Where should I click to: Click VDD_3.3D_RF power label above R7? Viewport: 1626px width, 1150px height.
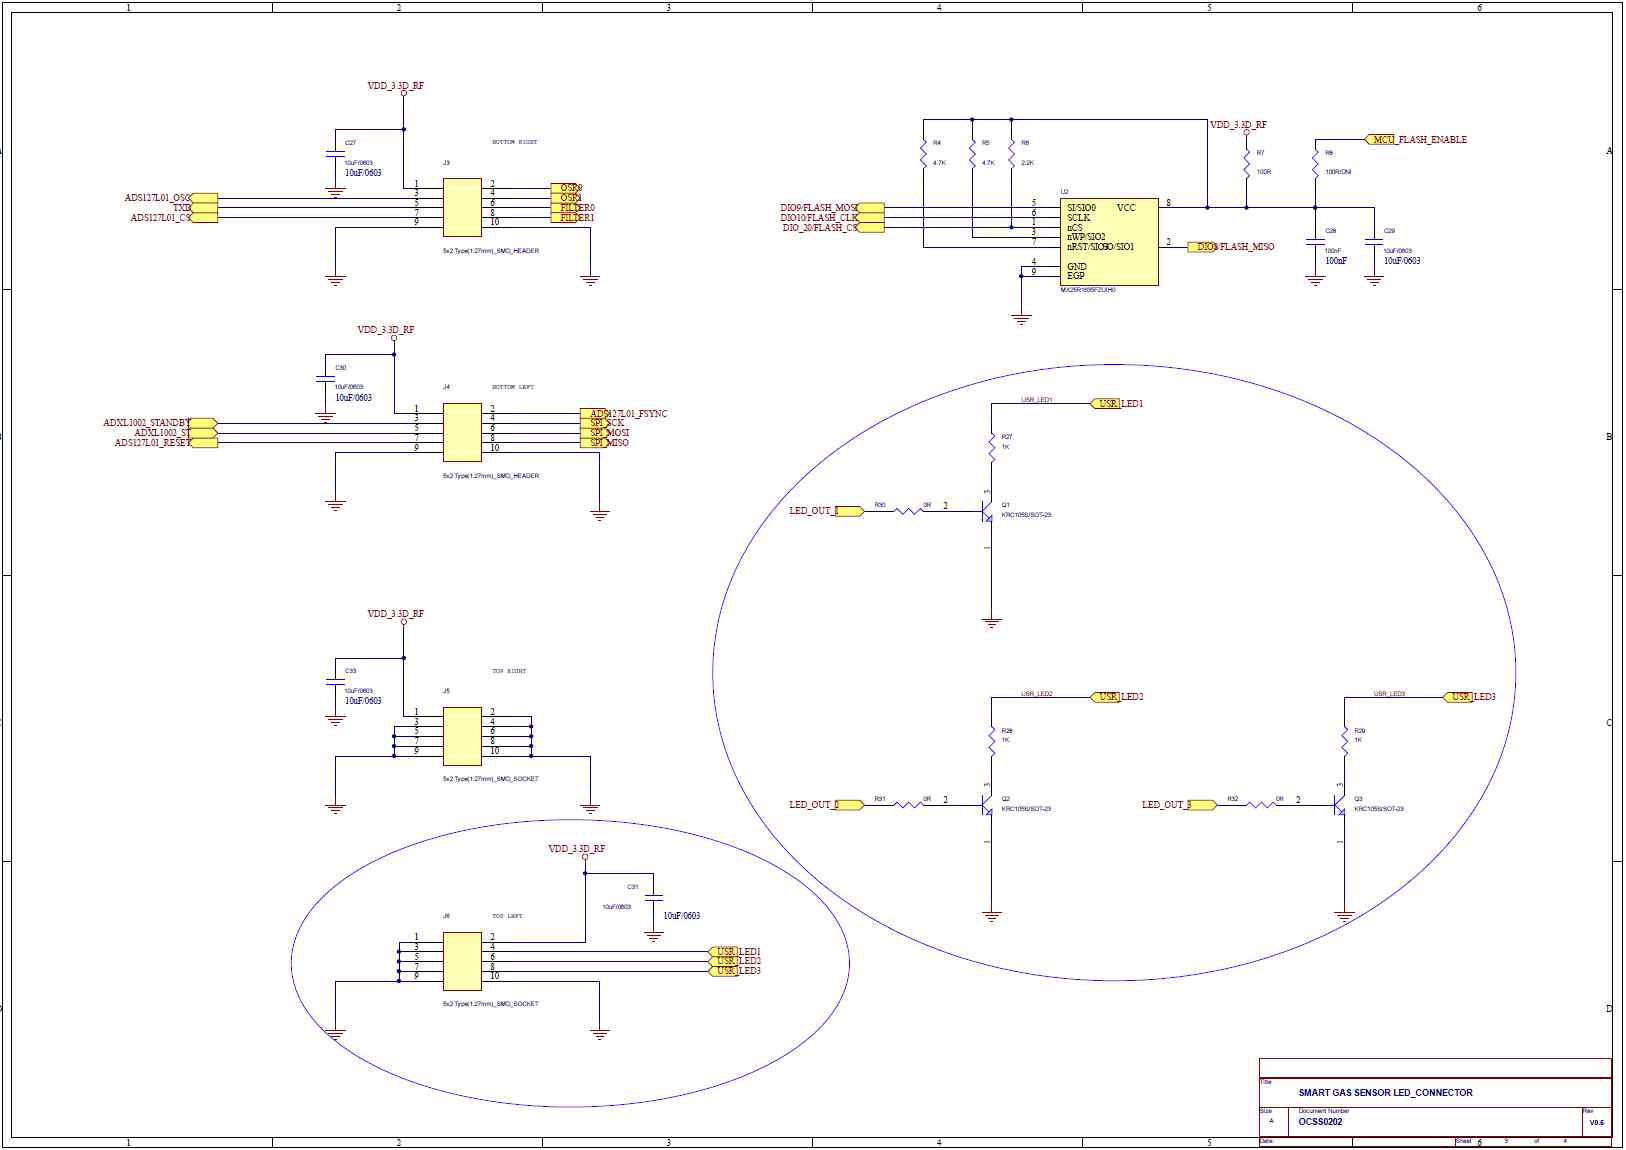coord(1238,126)
